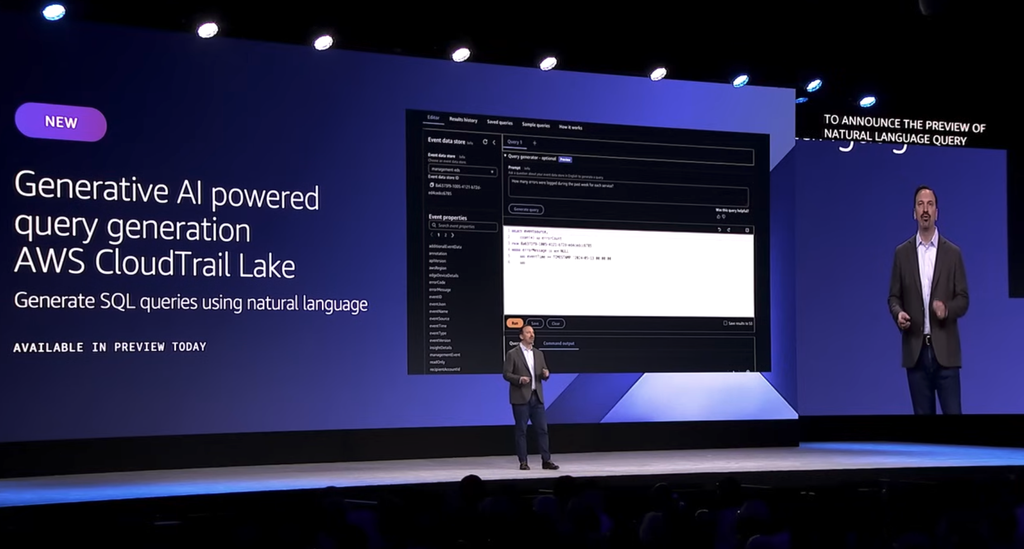Go to the previous page of event properties
This screenshot has width=1024, height=549.
pyautogui.click(x=432, y=234)
